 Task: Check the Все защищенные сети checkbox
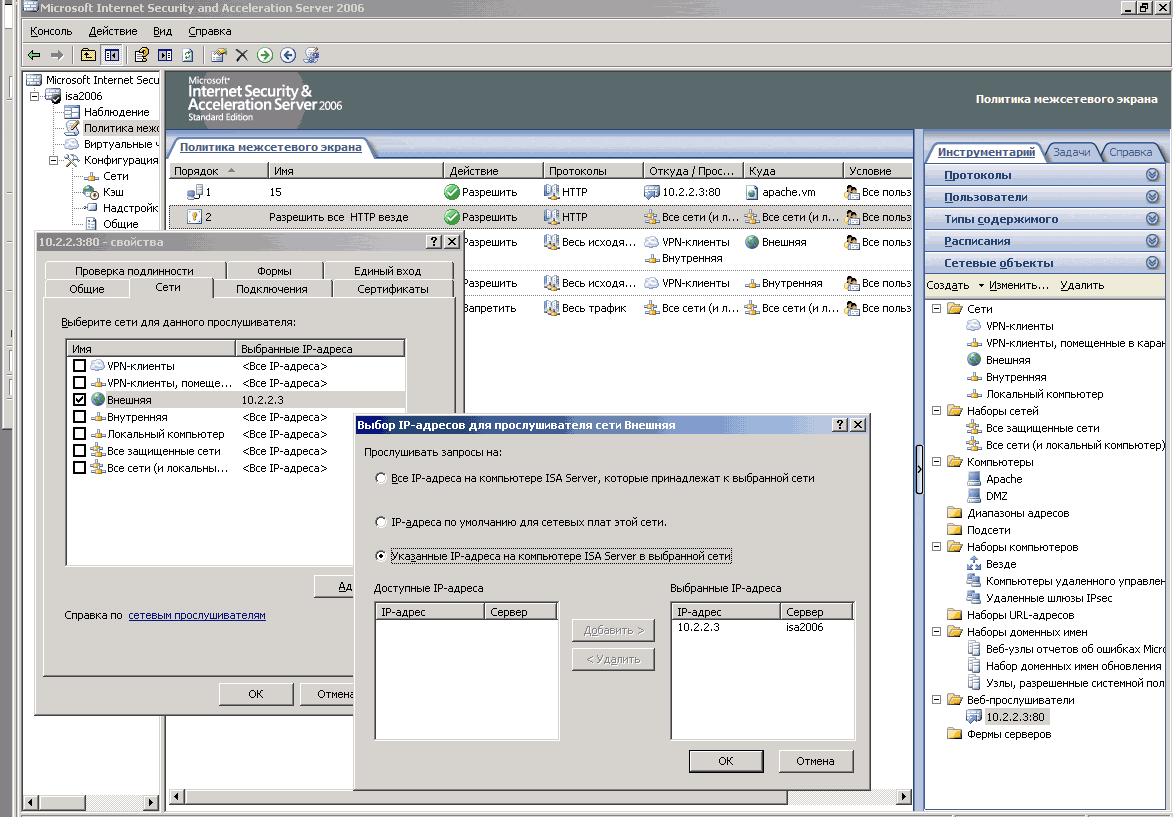point(79,450)
